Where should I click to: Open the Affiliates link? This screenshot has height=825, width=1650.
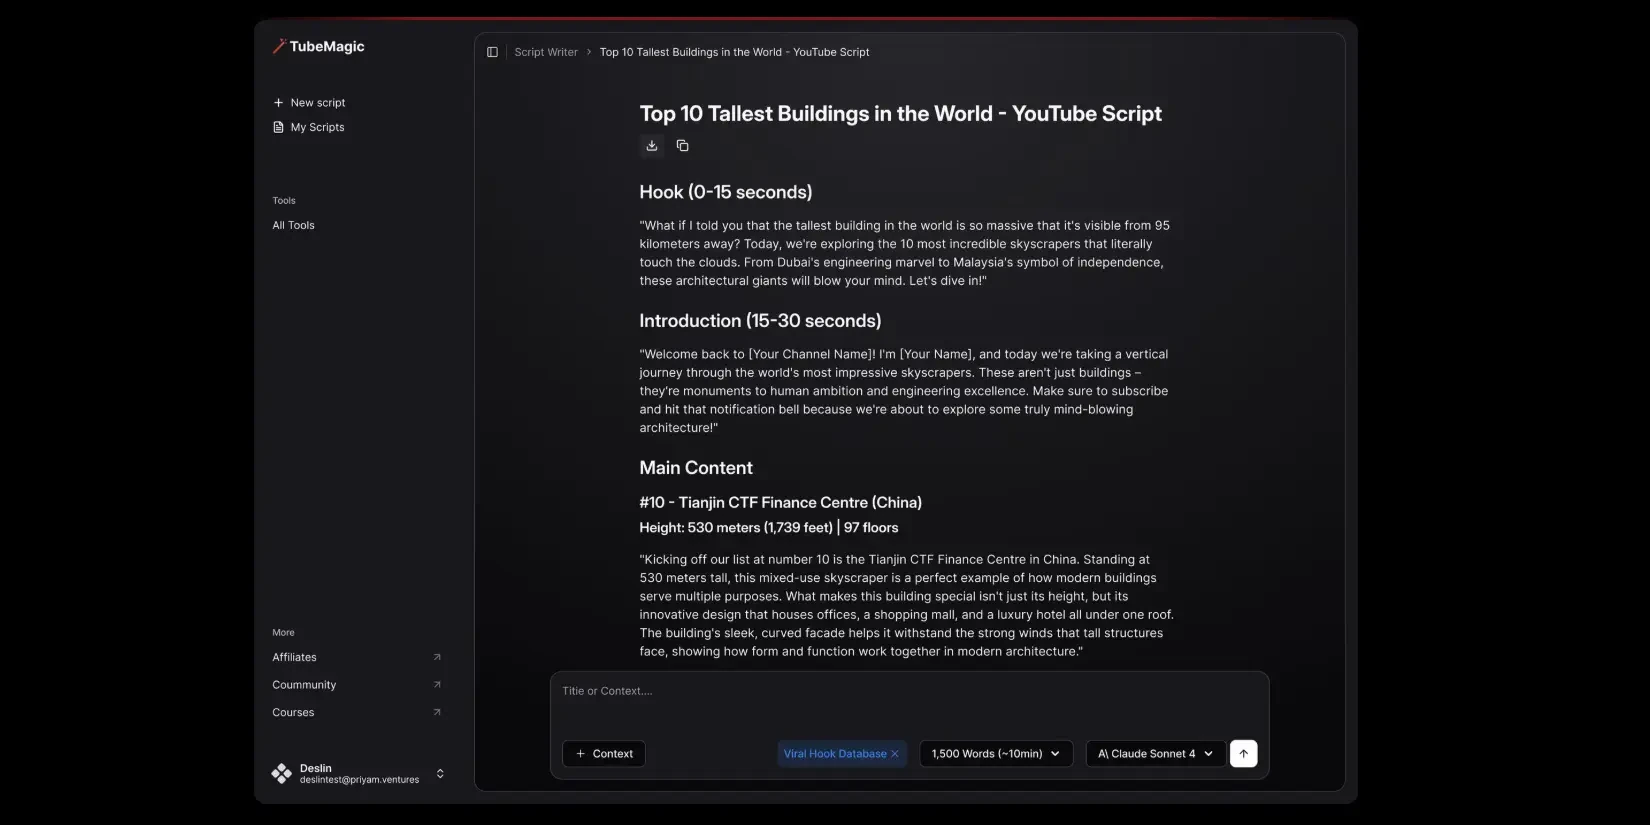point(294,657)
